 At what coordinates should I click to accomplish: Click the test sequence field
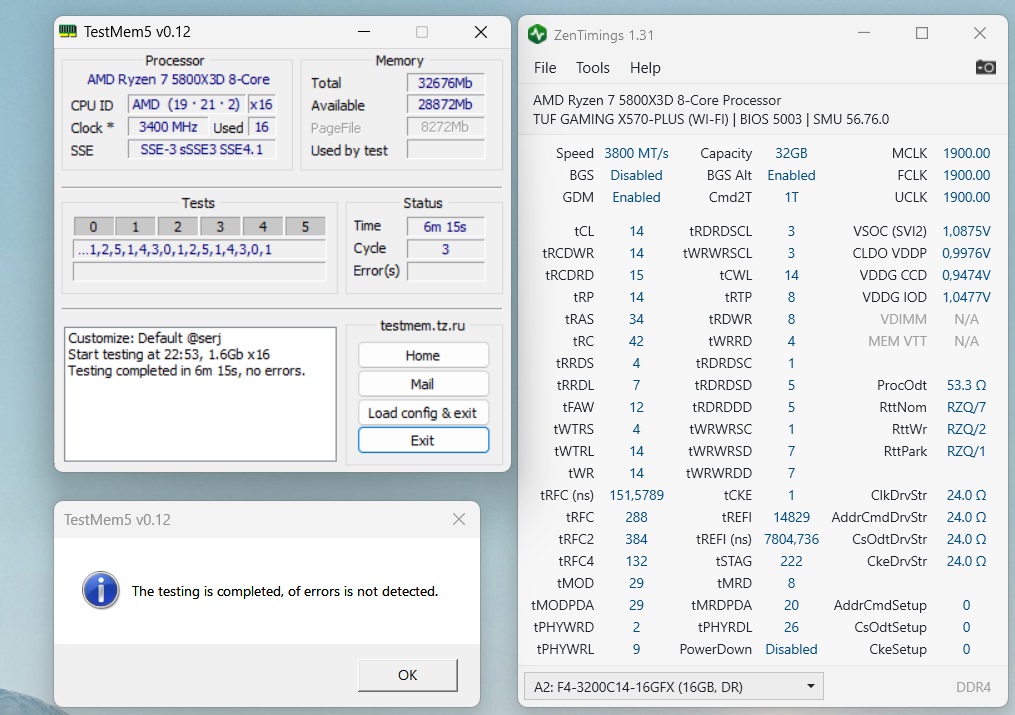click(x=199, y=250)
